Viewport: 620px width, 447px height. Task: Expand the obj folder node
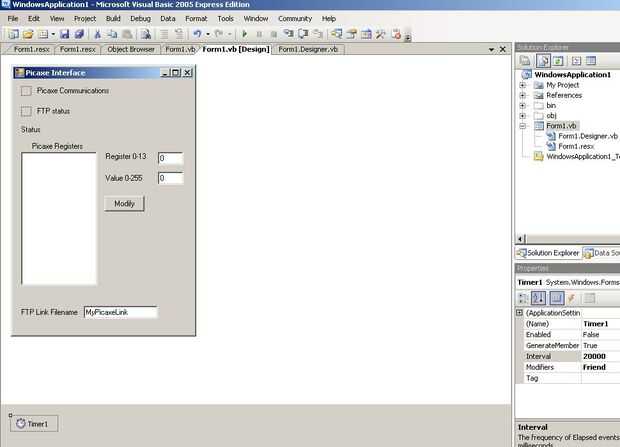[523, 116]
